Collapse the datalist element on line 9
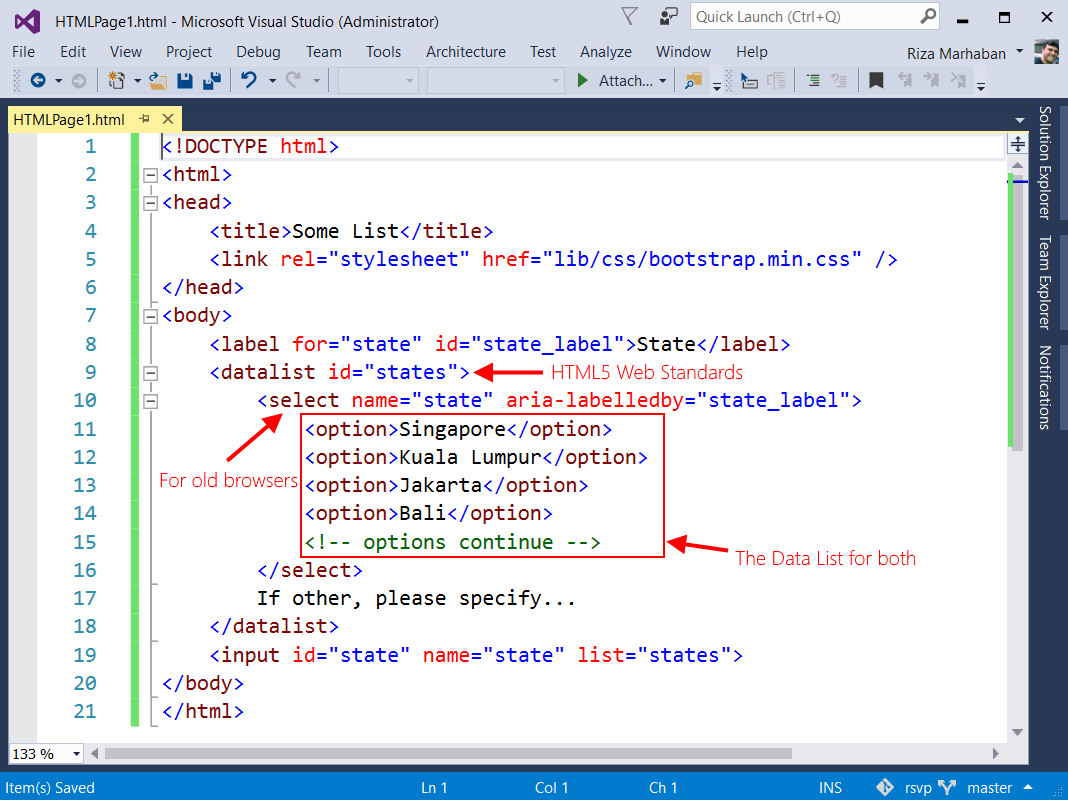Viewport: 1068px width, 800px height. (151, 373)
